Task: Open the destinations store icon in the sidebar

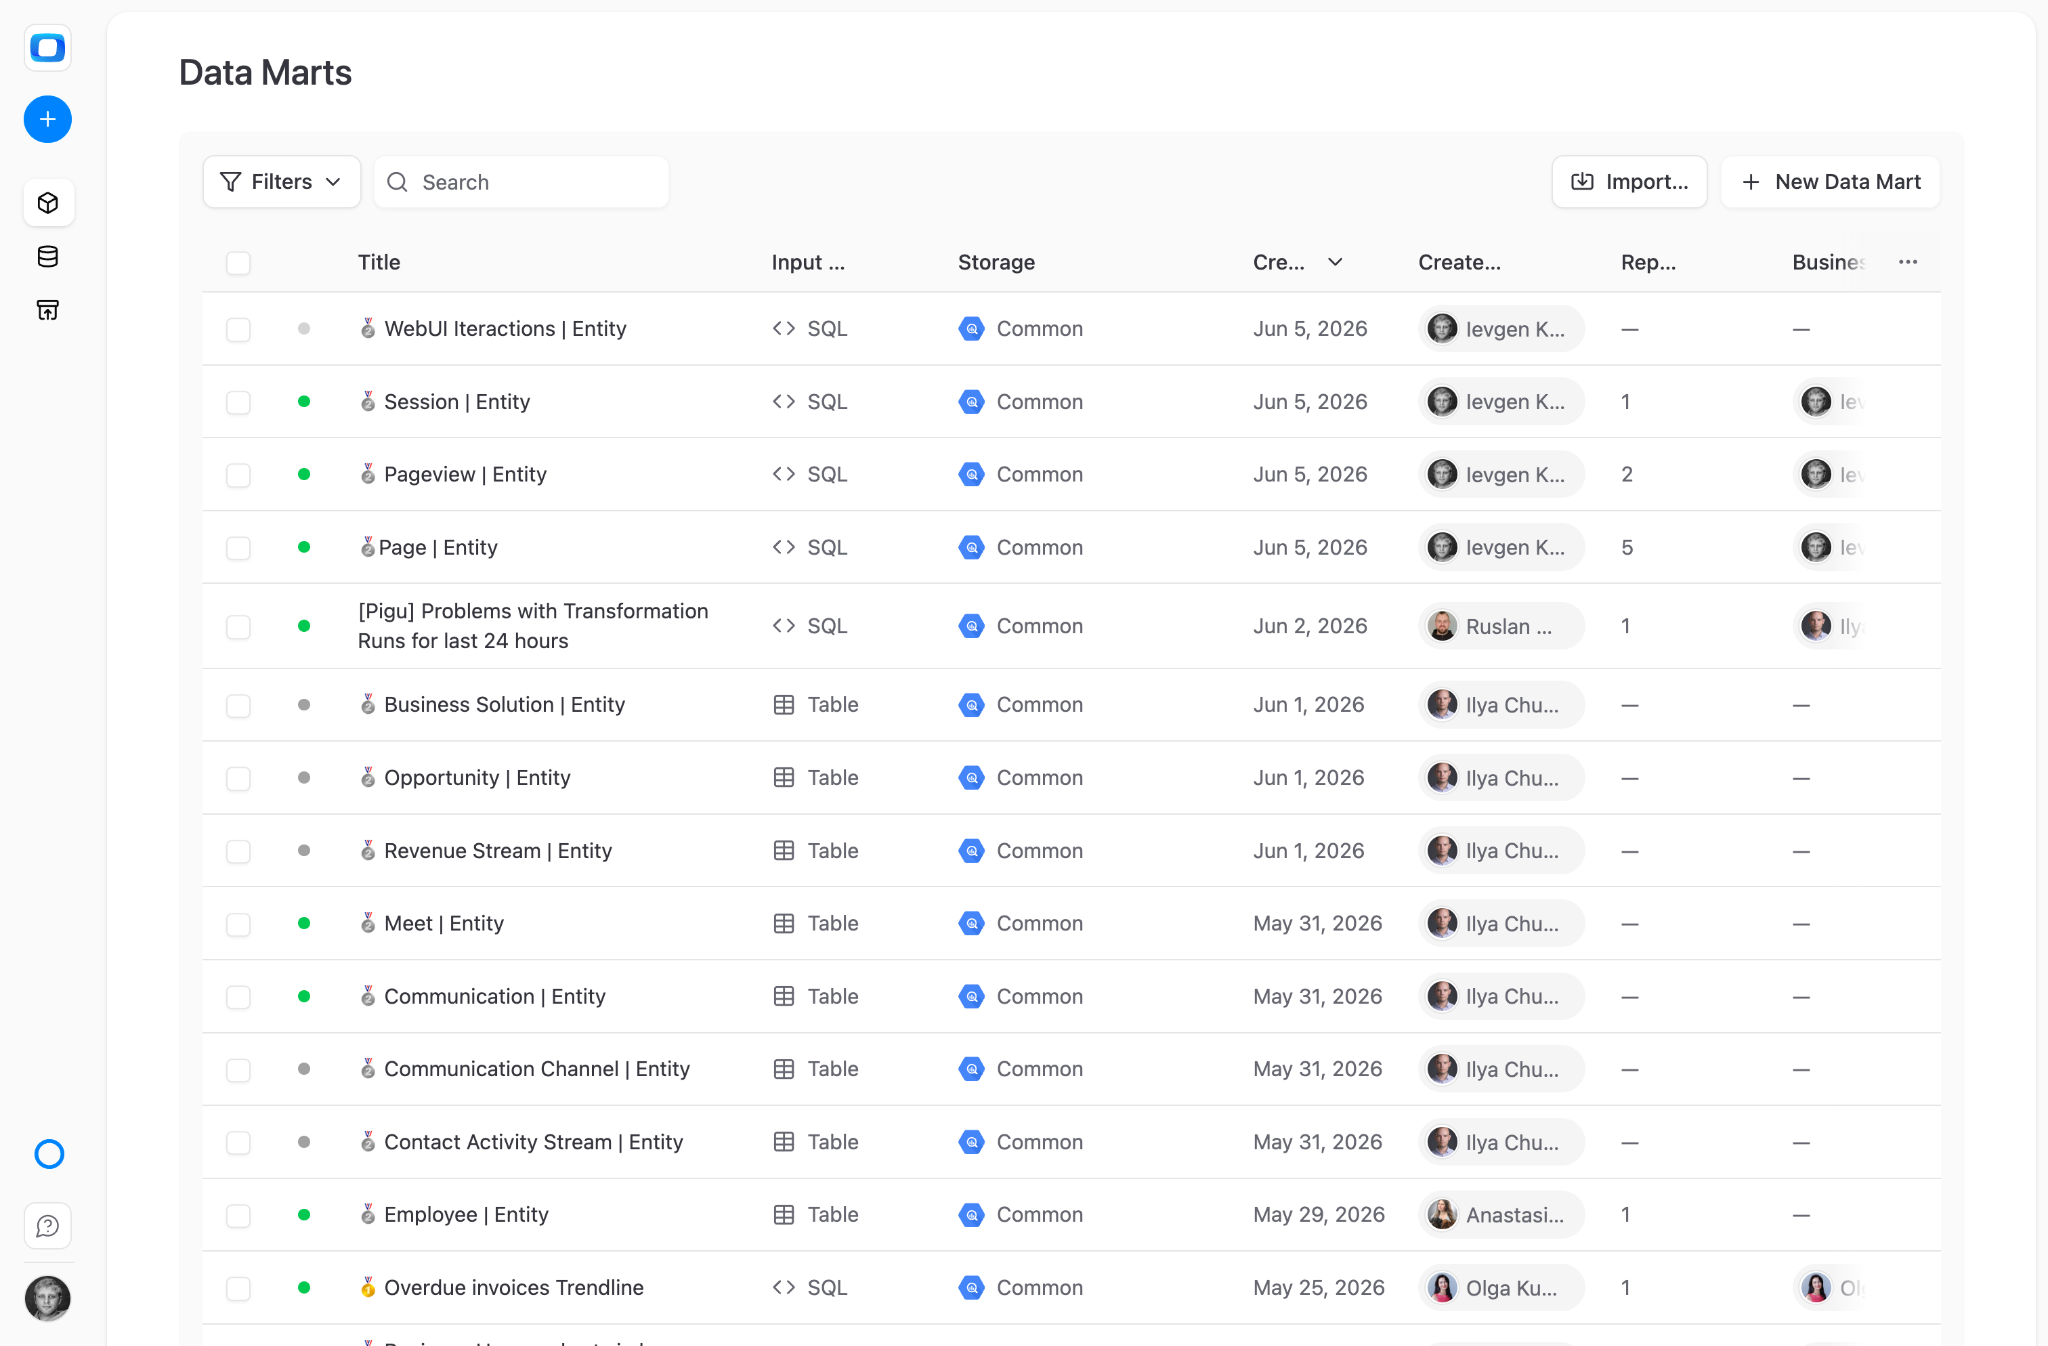Action: point(47,310)
